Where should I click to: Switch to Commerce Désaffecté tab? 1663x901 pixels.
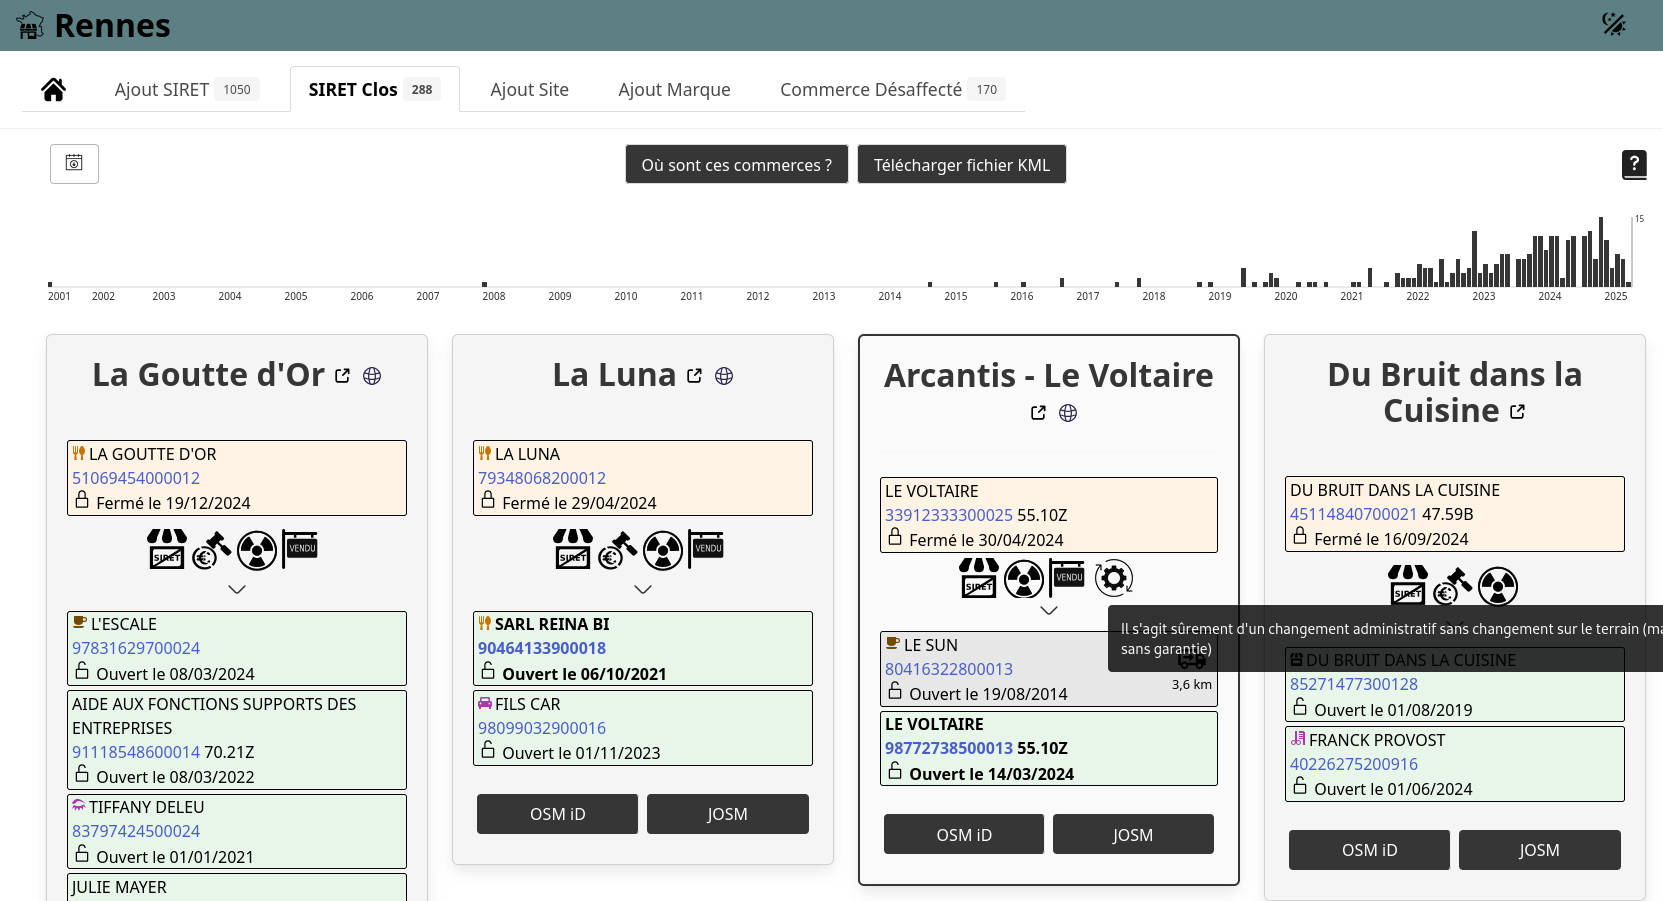(893, 90)
